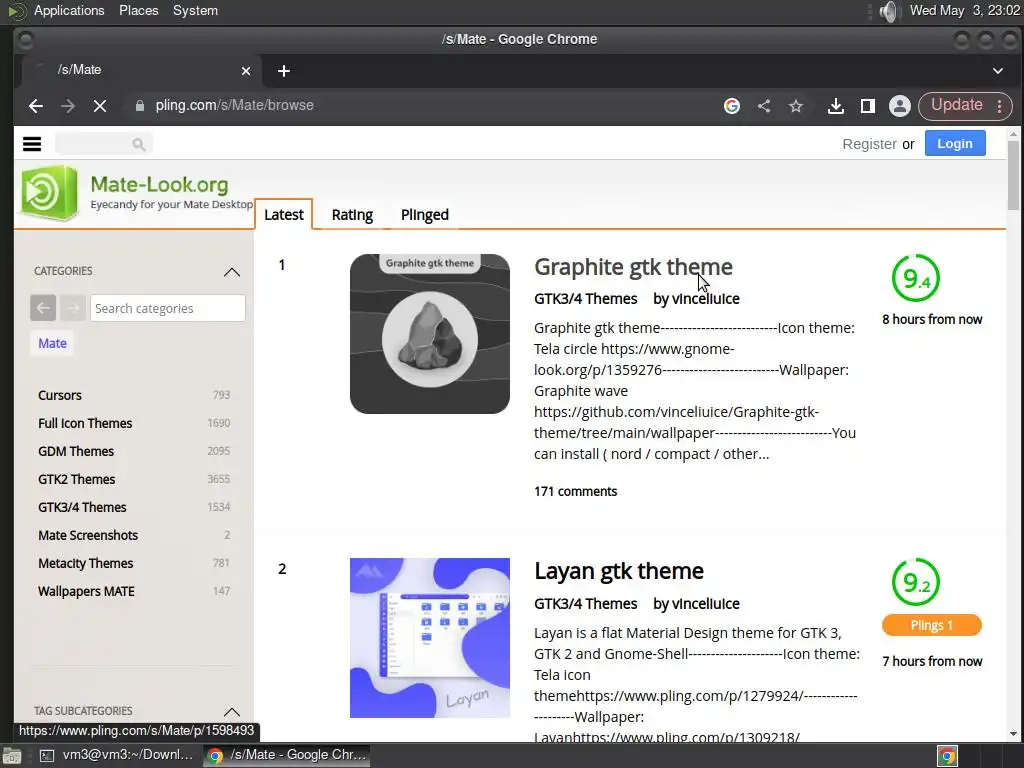Open the Chrome profile avatar
1024x768 pixels.
click(900, 106)
